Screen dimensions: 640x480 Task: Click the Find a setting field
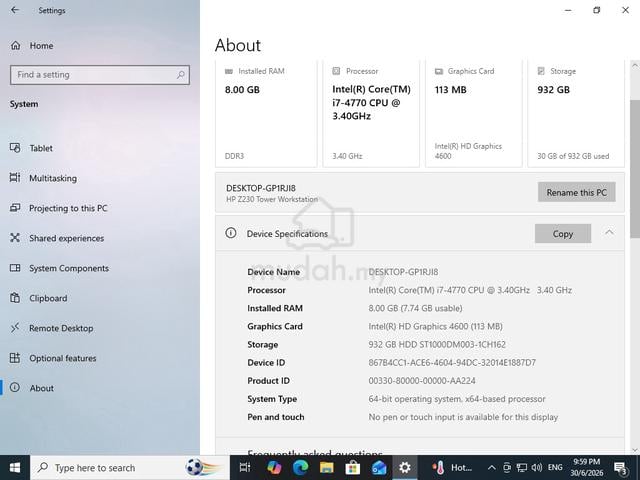coord(100,75)
